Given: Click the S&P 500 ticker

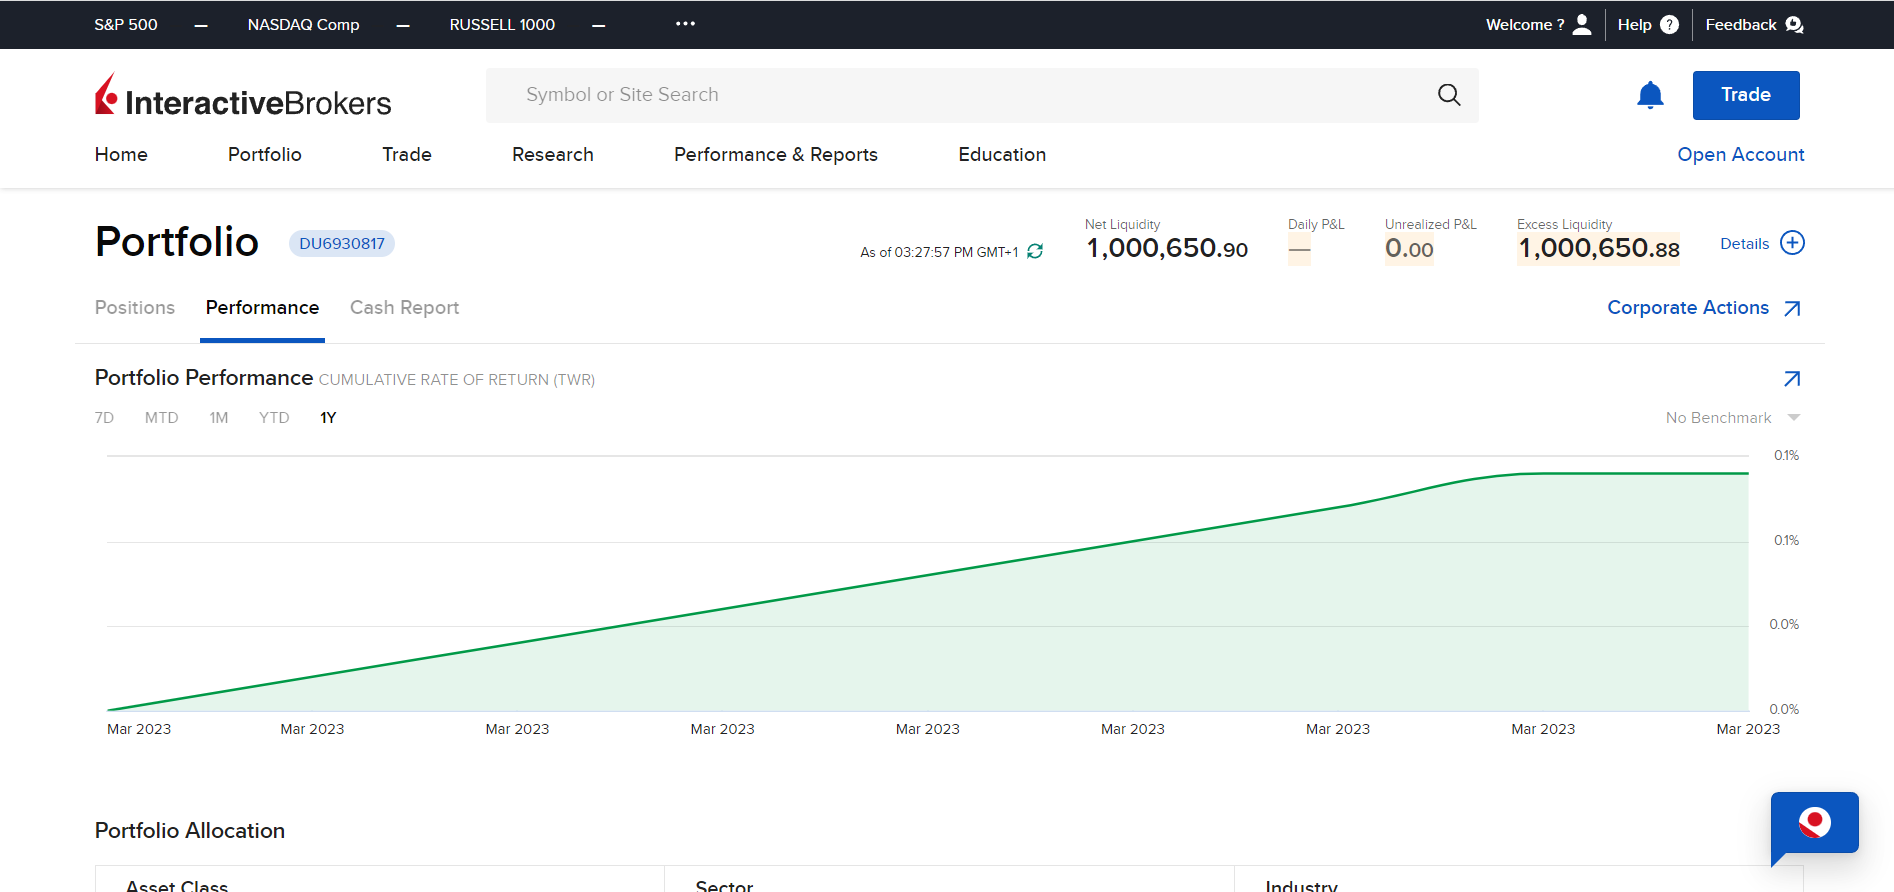Looking at the screenshot, I should (x=126, y=24).
